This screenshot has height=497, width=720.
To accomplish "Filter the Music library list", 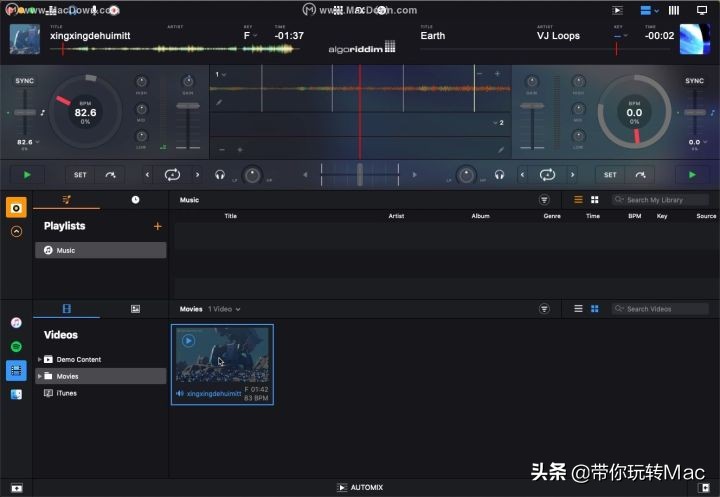I will tap(544, 199).
